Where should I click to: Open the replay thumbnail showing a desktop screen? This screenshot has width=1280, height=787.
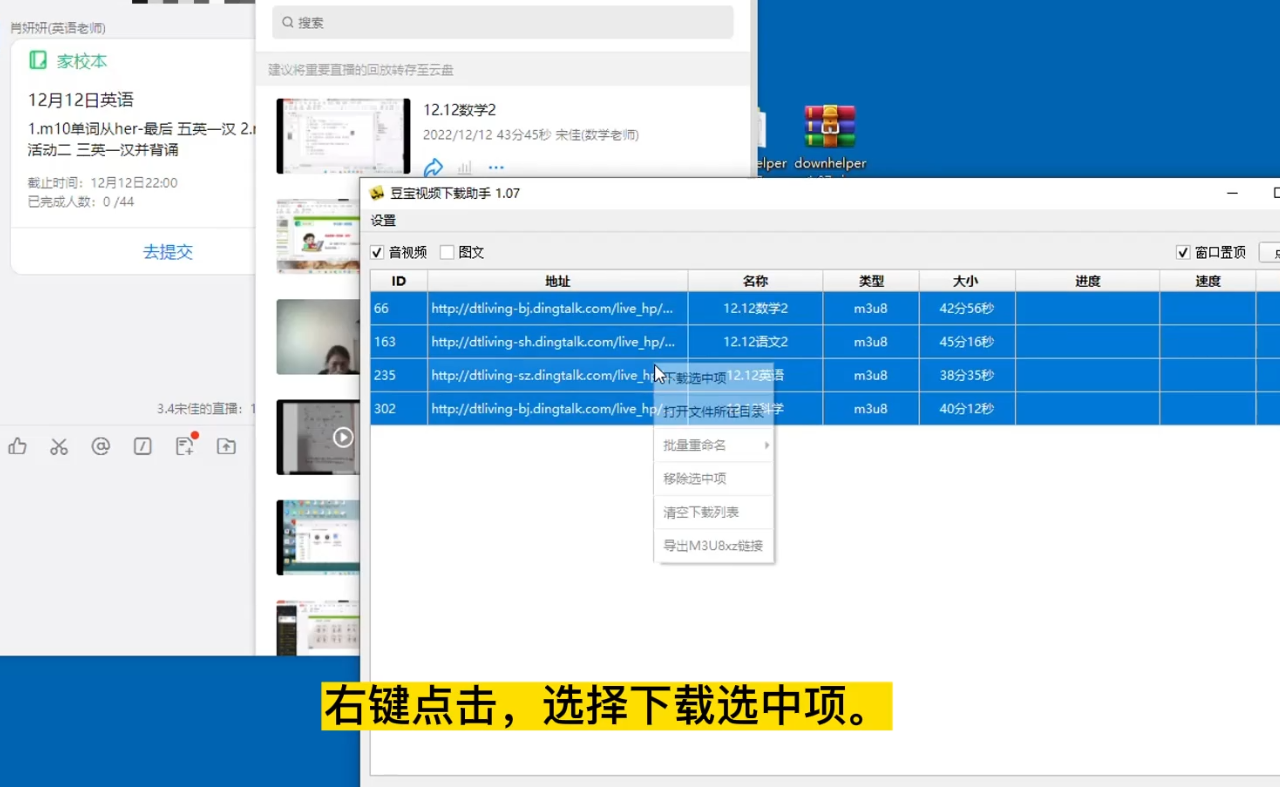(x=318, y=537)
